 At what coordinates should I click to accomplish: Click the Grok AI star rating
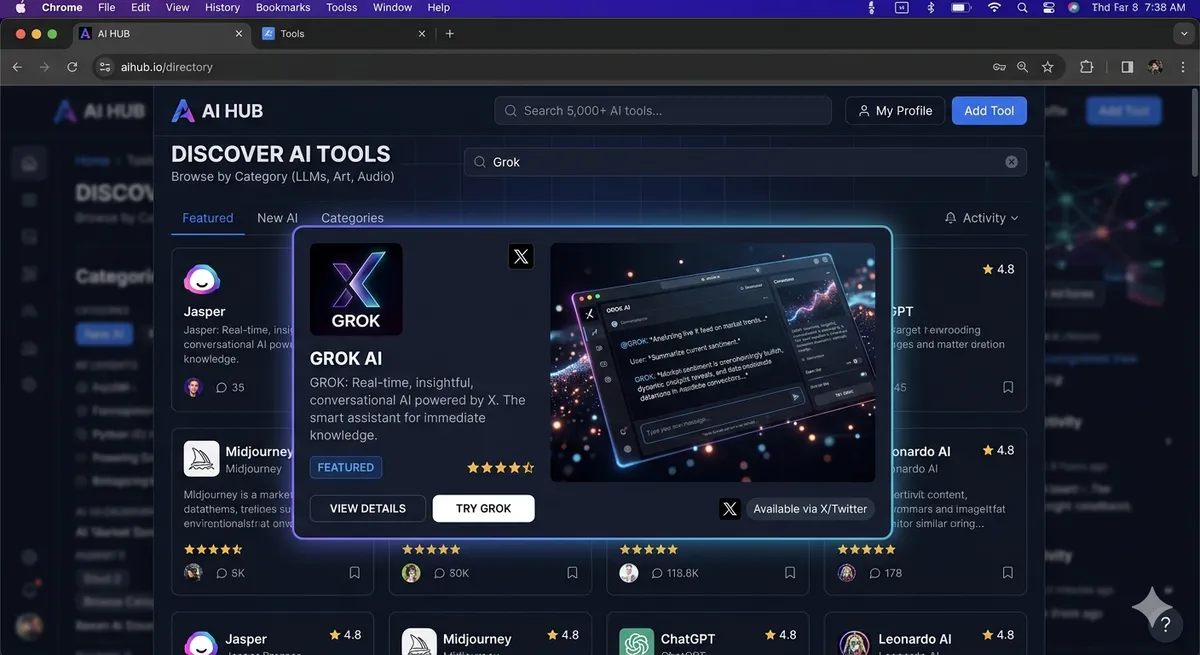pos(501,467)
